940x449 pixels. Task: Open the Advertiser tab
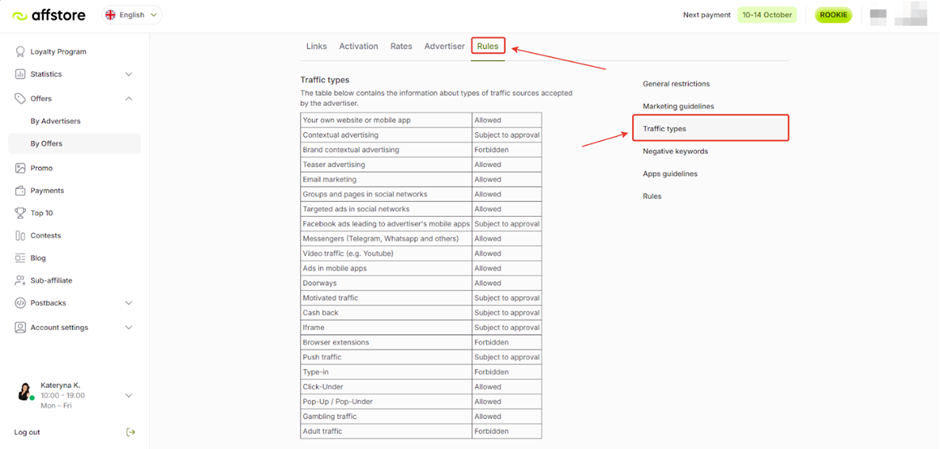point(444,46)
